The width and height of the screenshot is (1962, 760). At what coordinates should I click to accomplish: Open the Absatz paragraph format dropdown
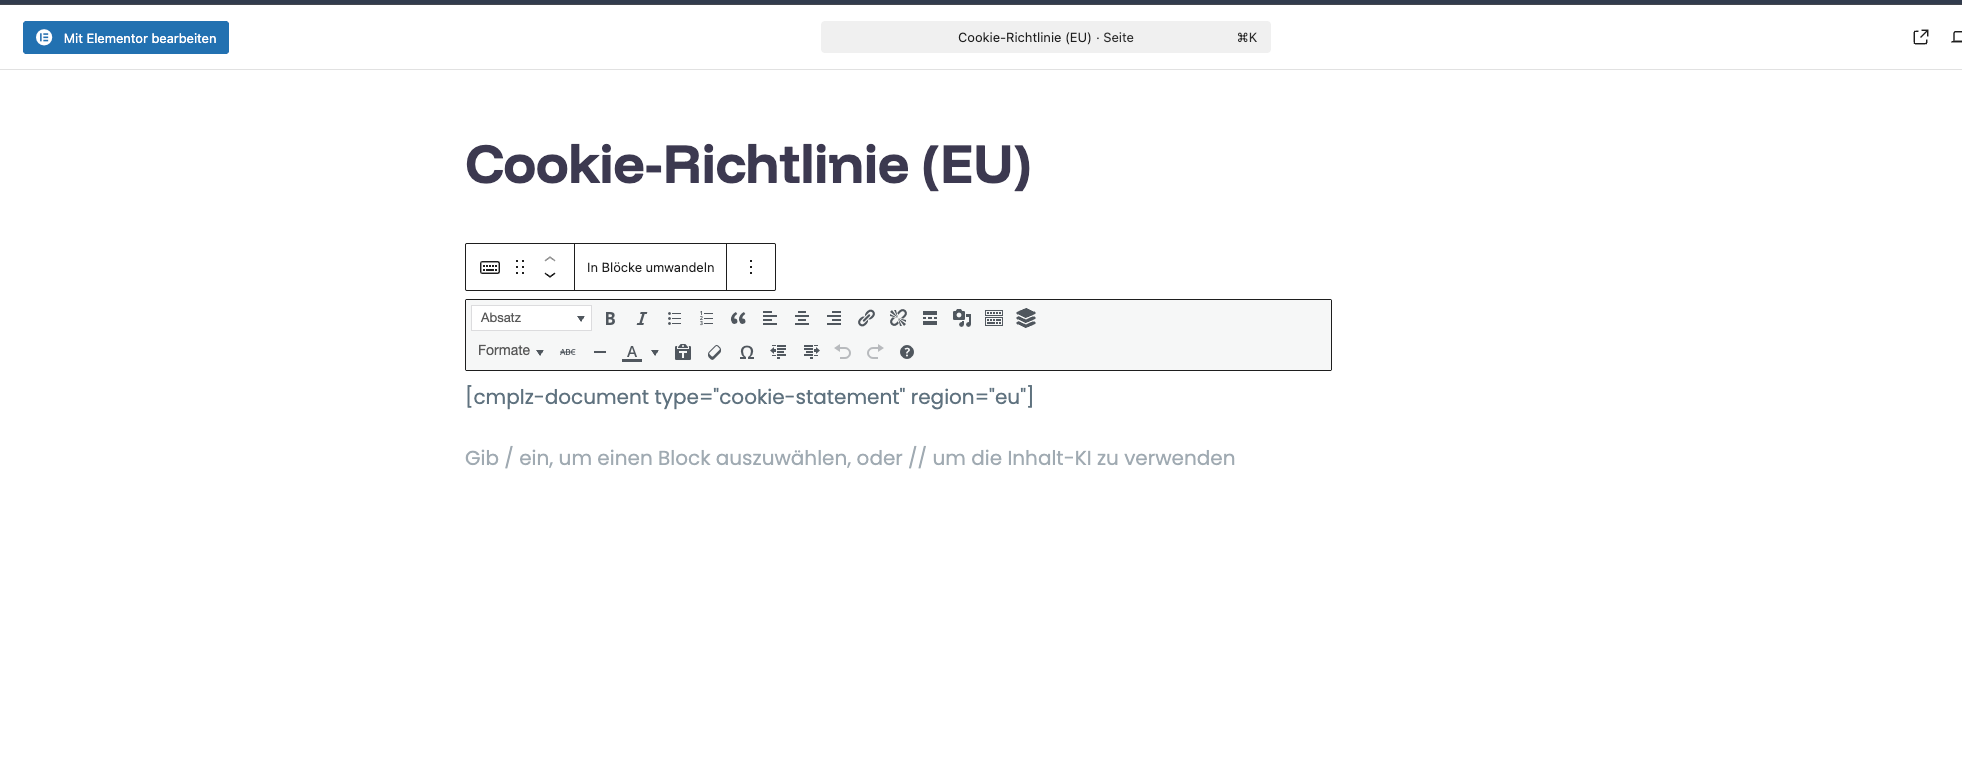pos(531,318)
